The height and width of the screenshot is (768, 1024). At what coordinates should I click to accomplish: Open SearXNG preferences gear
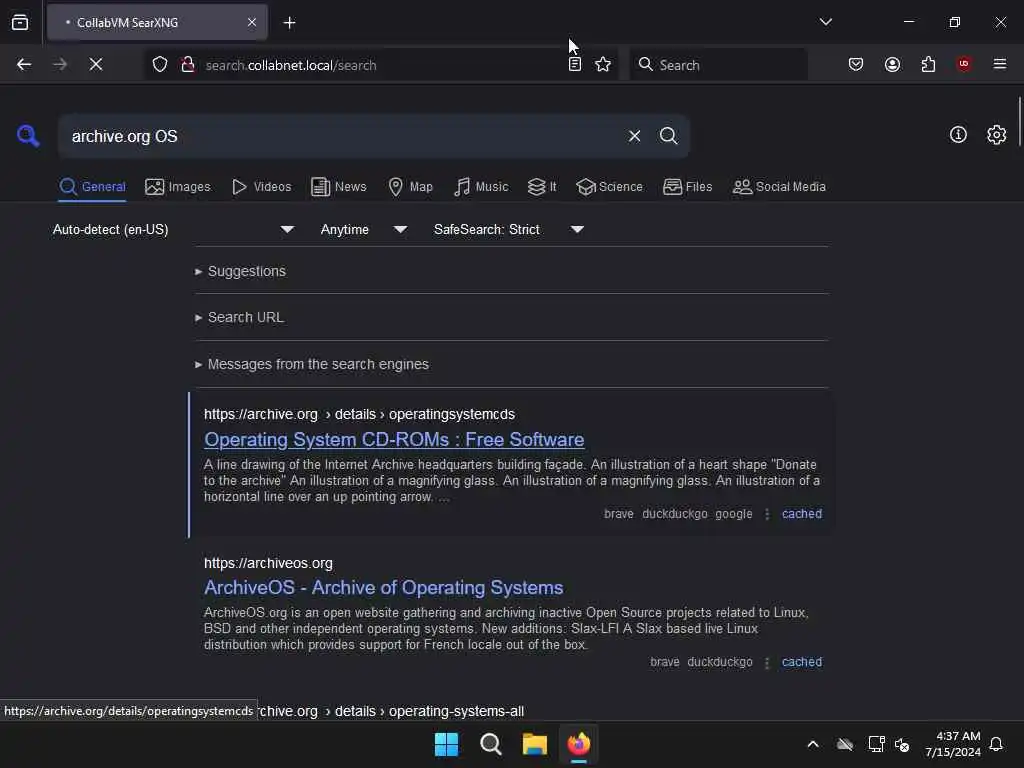click(997, 135)
